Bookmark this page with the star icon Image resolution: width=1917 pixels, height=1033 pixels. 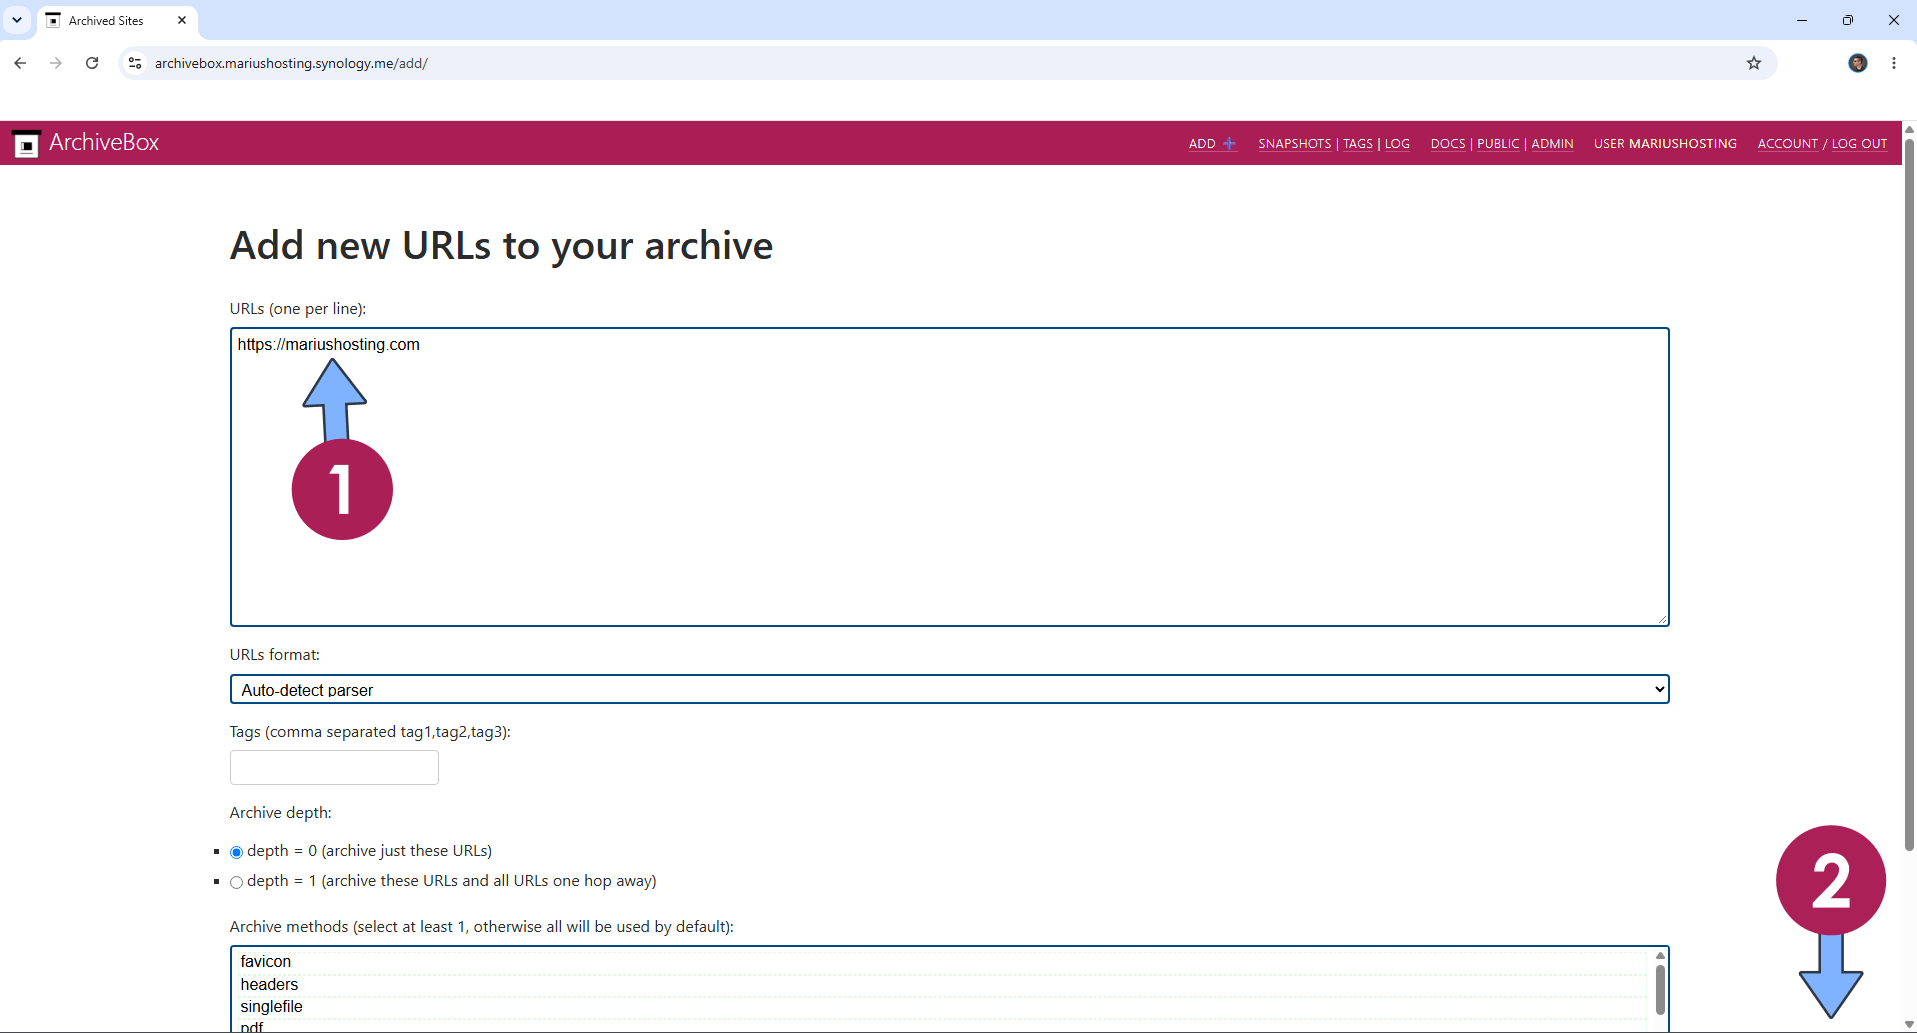1754,63
